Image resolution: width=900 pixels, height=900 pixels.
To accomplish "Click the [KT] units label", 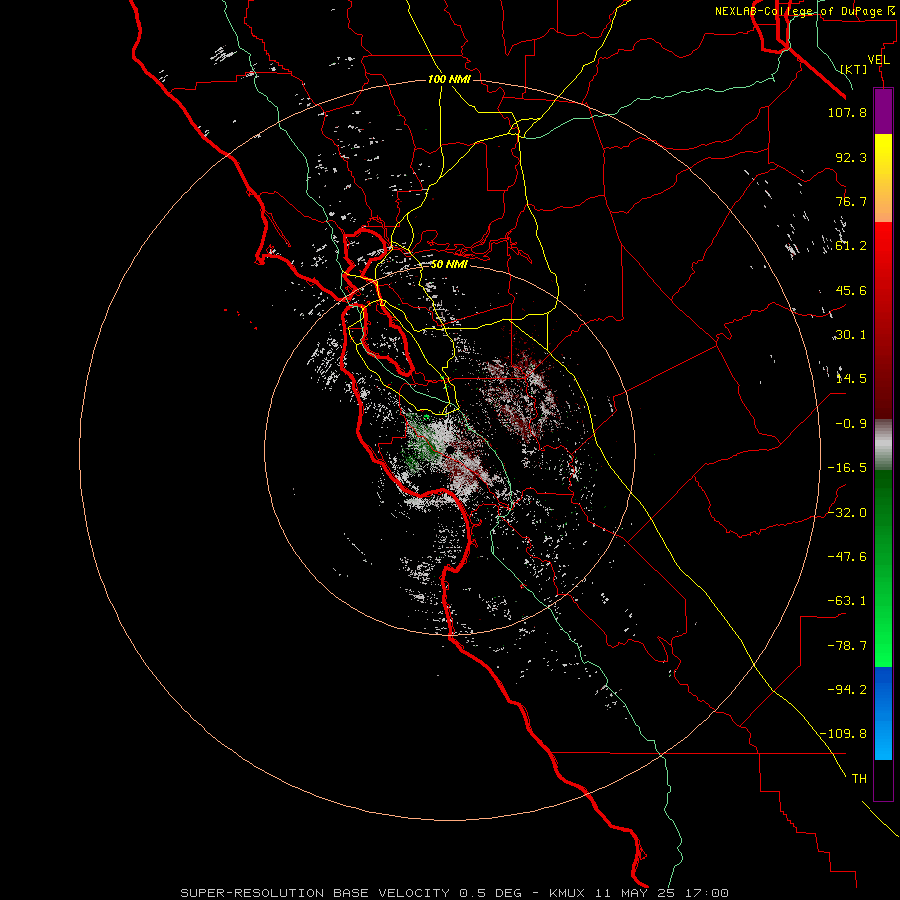I will coord(854,69).
